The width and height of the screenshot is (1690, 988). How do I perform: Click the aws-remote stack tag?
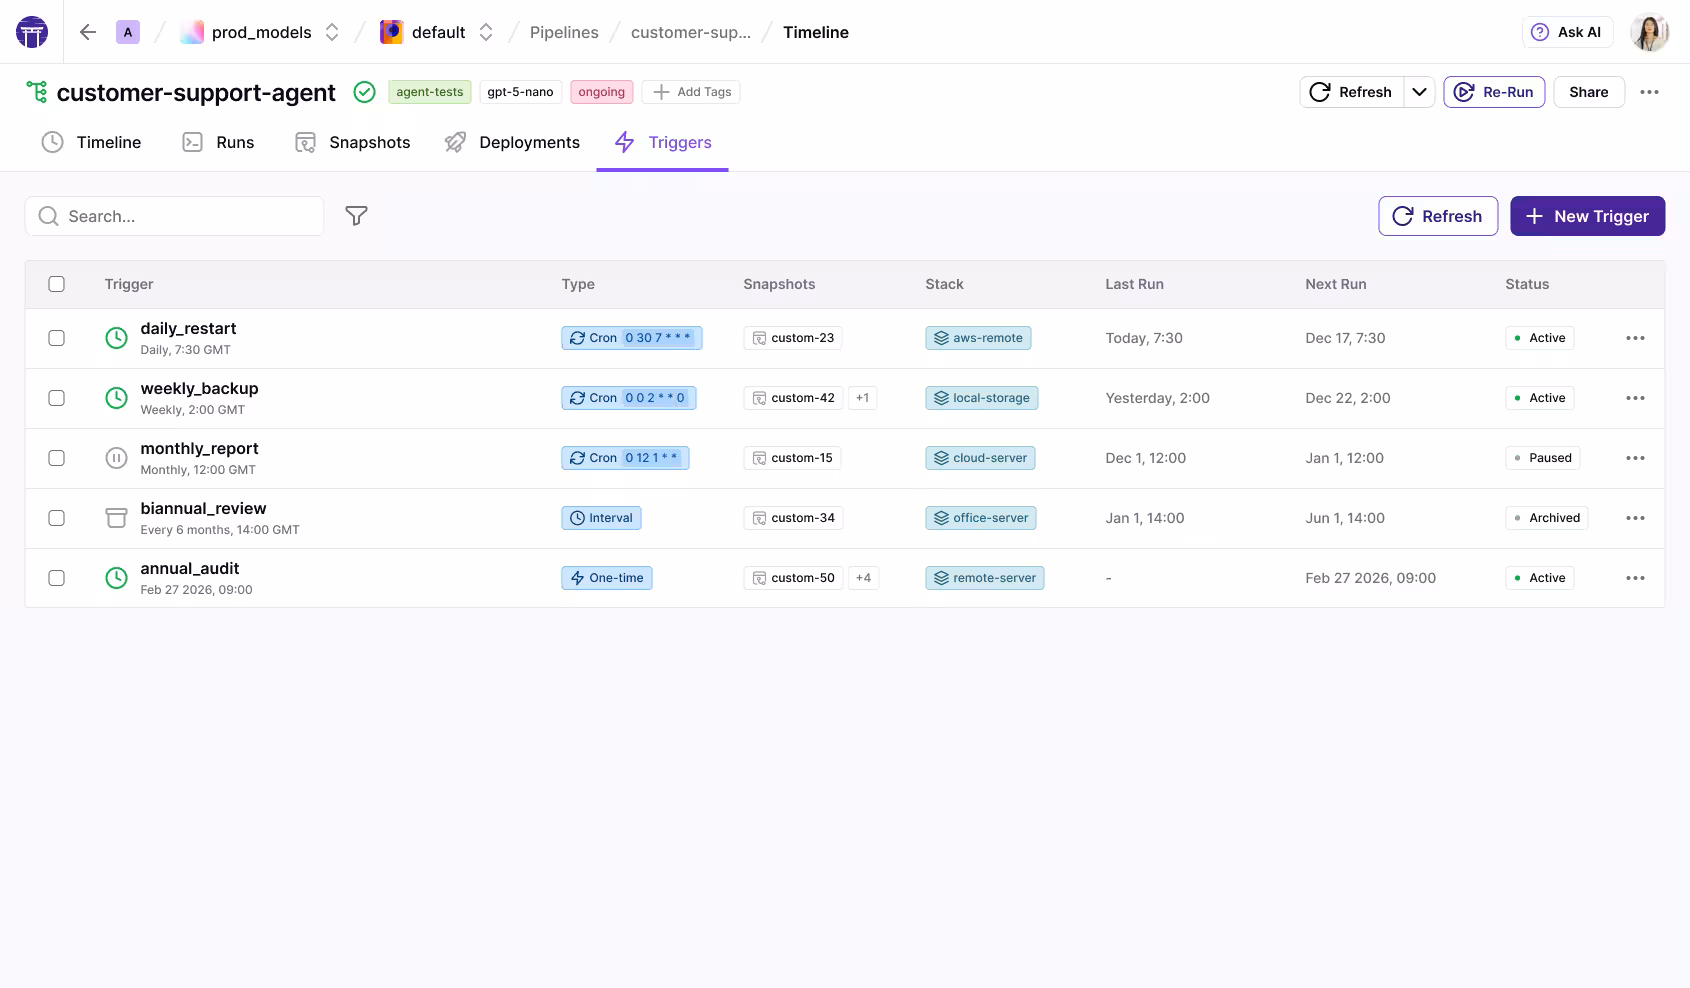coord(977,338)
